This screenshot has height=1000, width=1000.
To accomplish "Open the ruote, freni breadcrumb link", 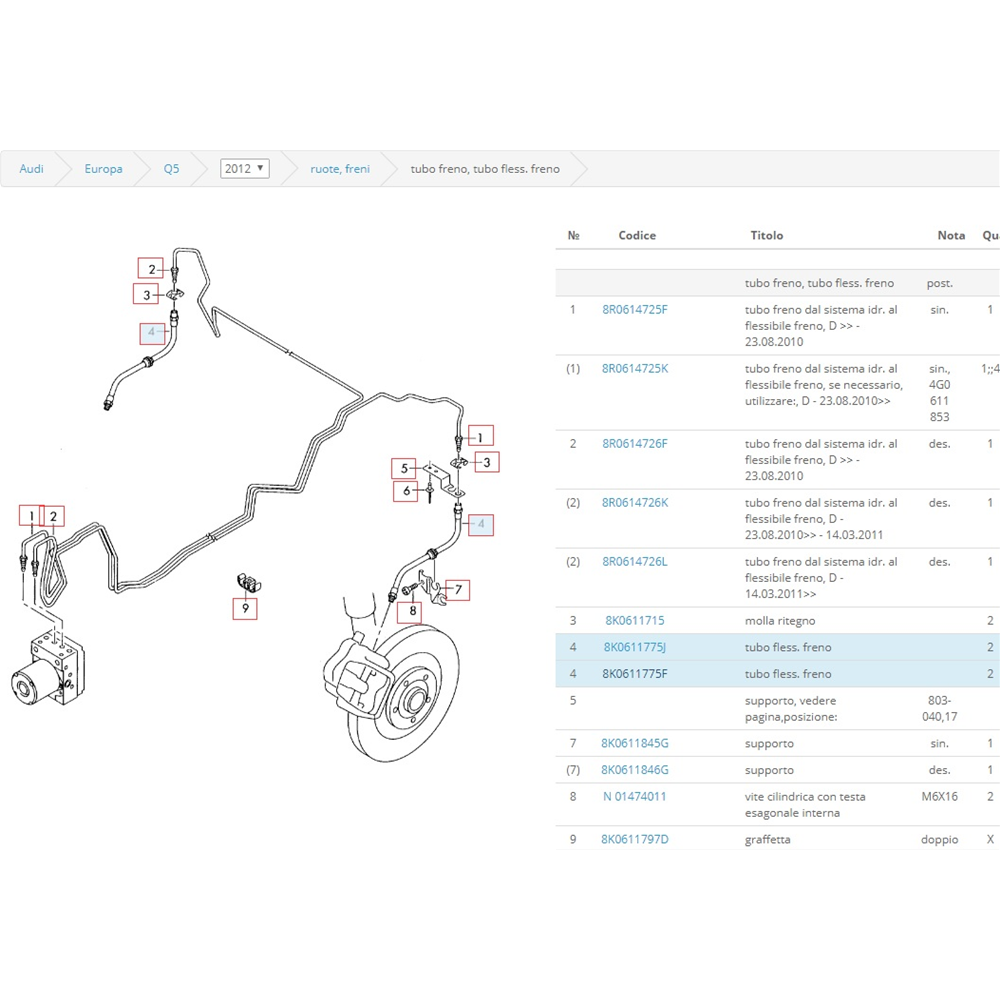I will (340, 169).
